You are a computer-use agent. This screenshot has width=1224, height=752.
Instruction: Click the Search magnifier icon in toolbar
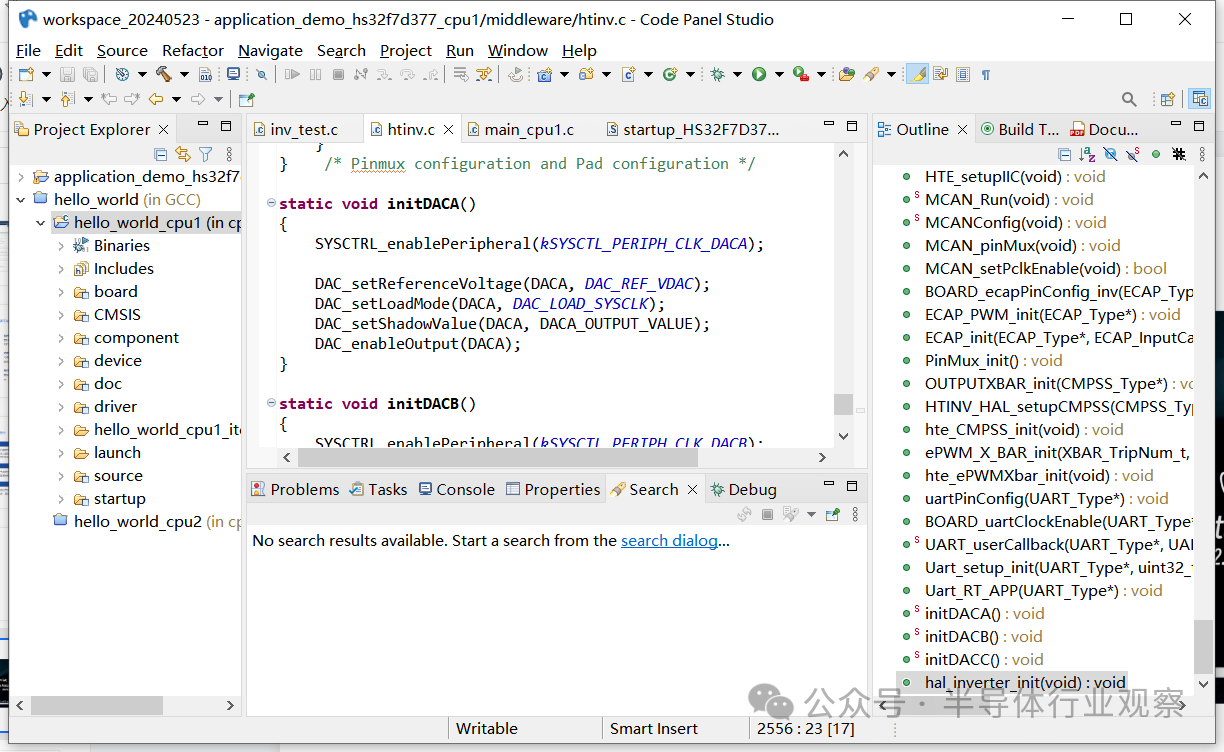(1129, 99)
